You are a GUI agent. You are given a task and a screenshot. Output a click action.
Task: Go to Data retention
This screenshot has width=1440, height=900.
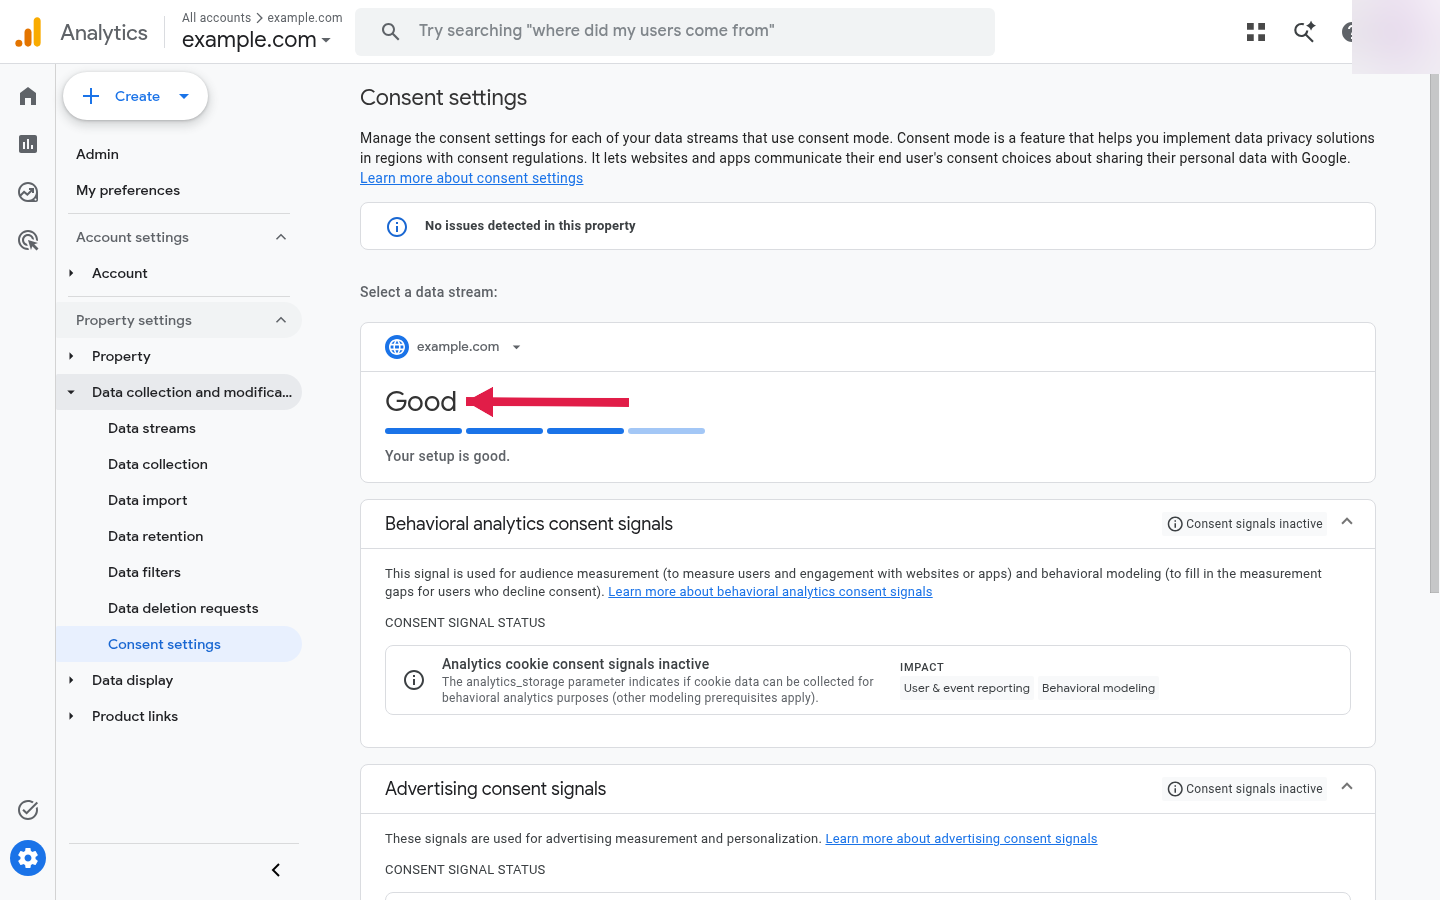coord(156,536)
